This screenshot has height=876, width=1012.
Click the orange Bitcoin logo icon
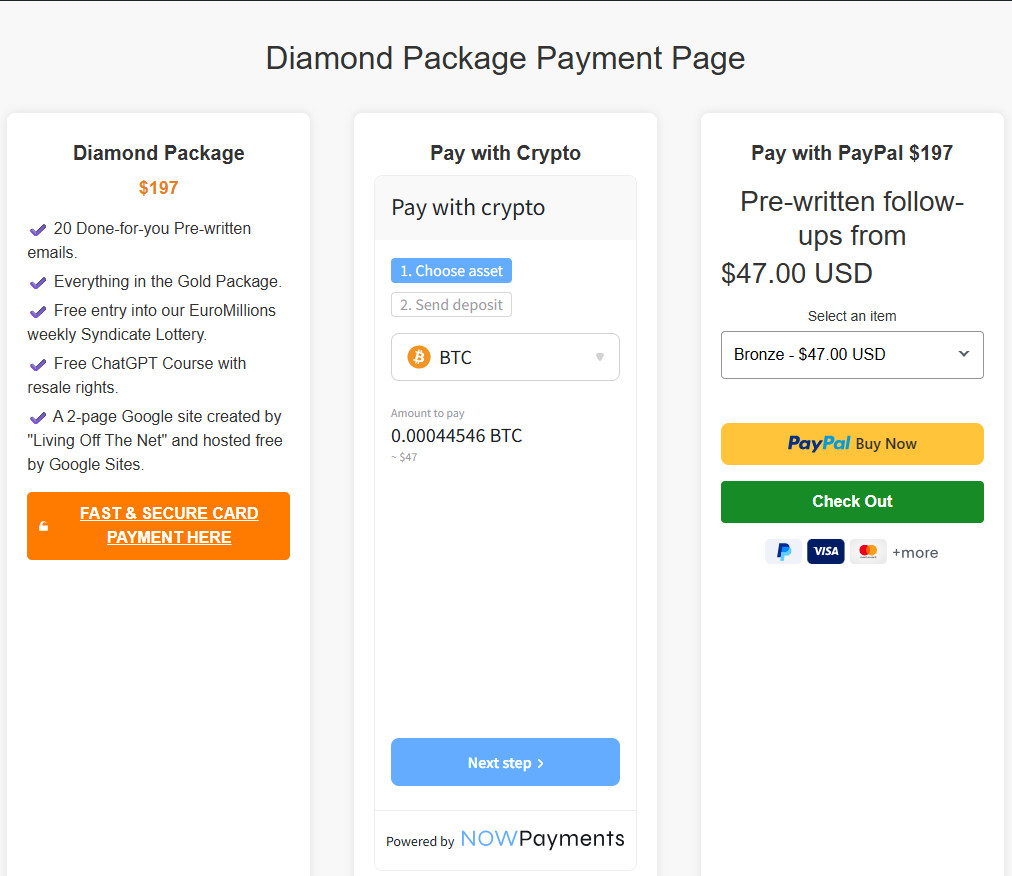point(419,357)
